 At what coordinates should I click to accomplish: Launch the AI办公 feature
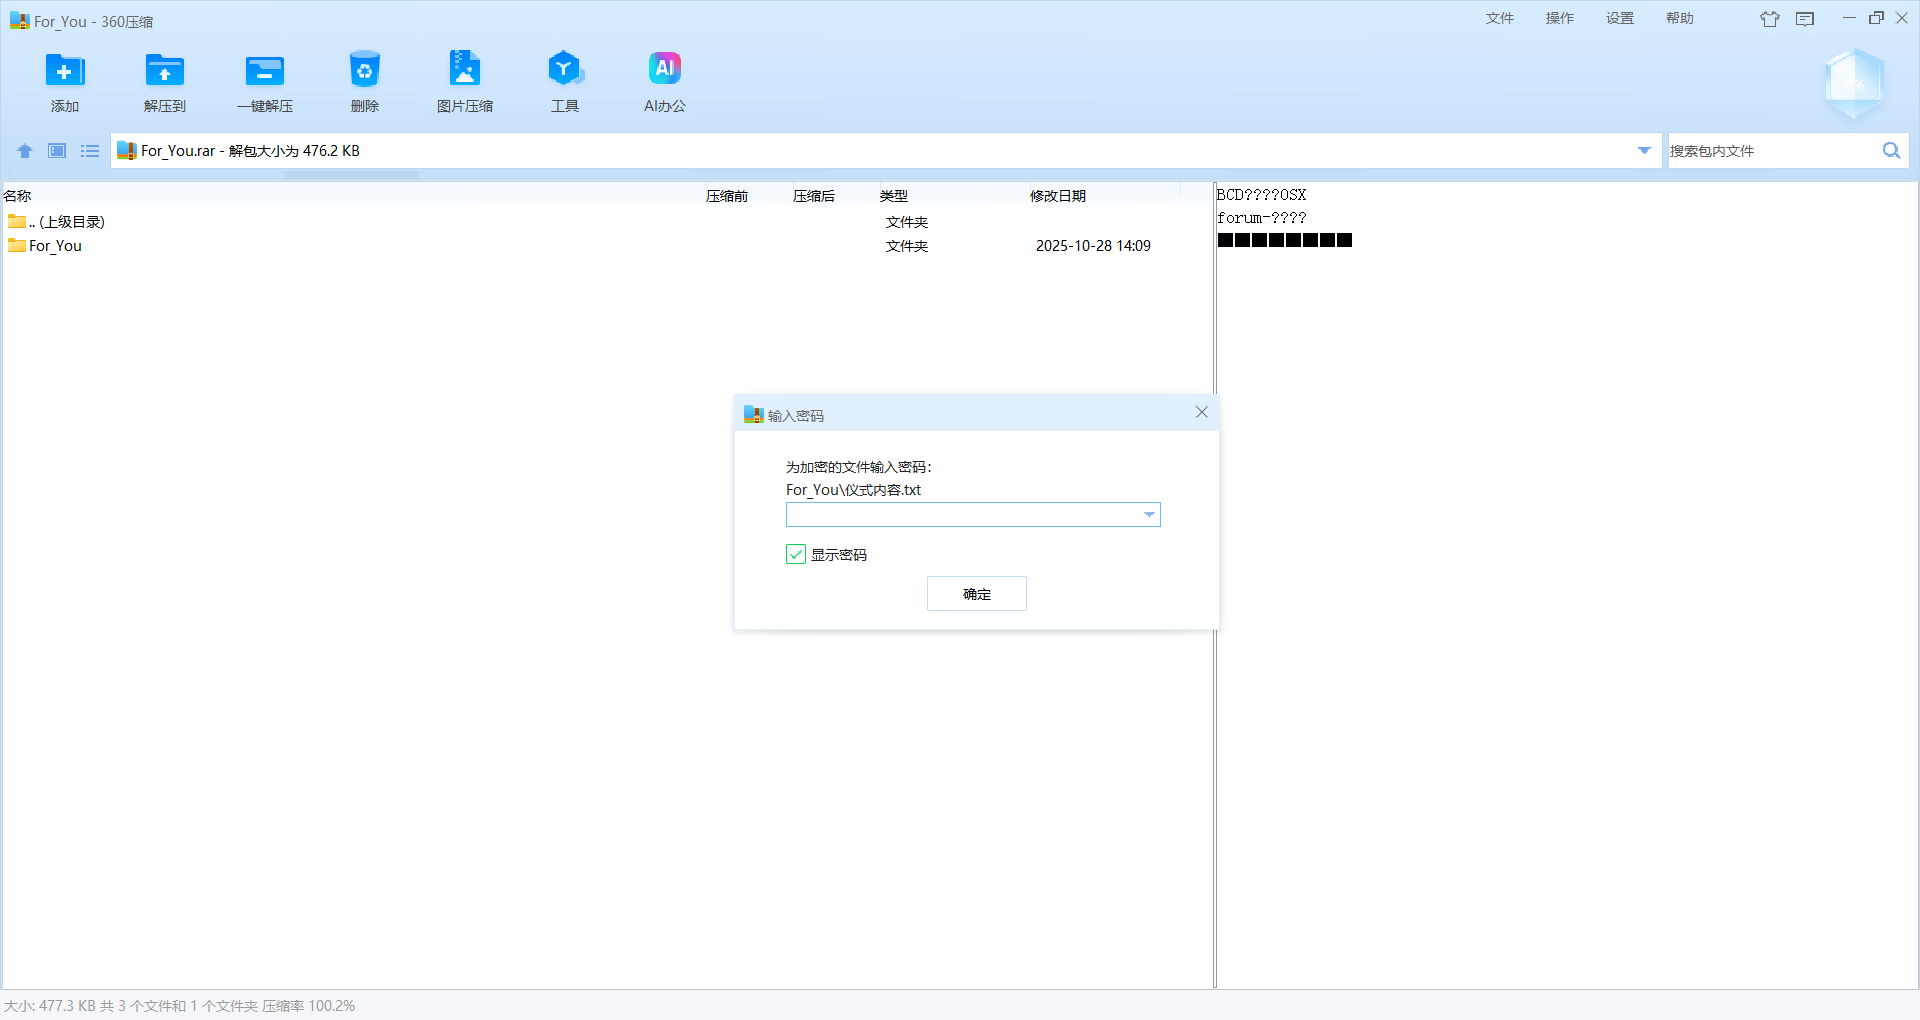click(665, 71)
